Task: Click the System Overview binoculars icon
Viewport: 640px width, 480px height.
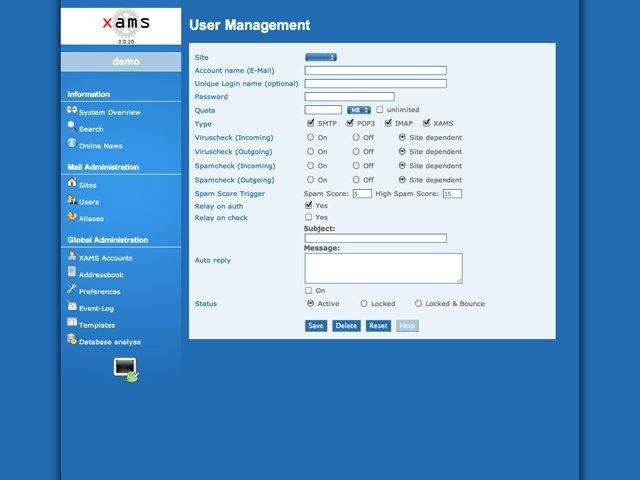Action: 72,110
